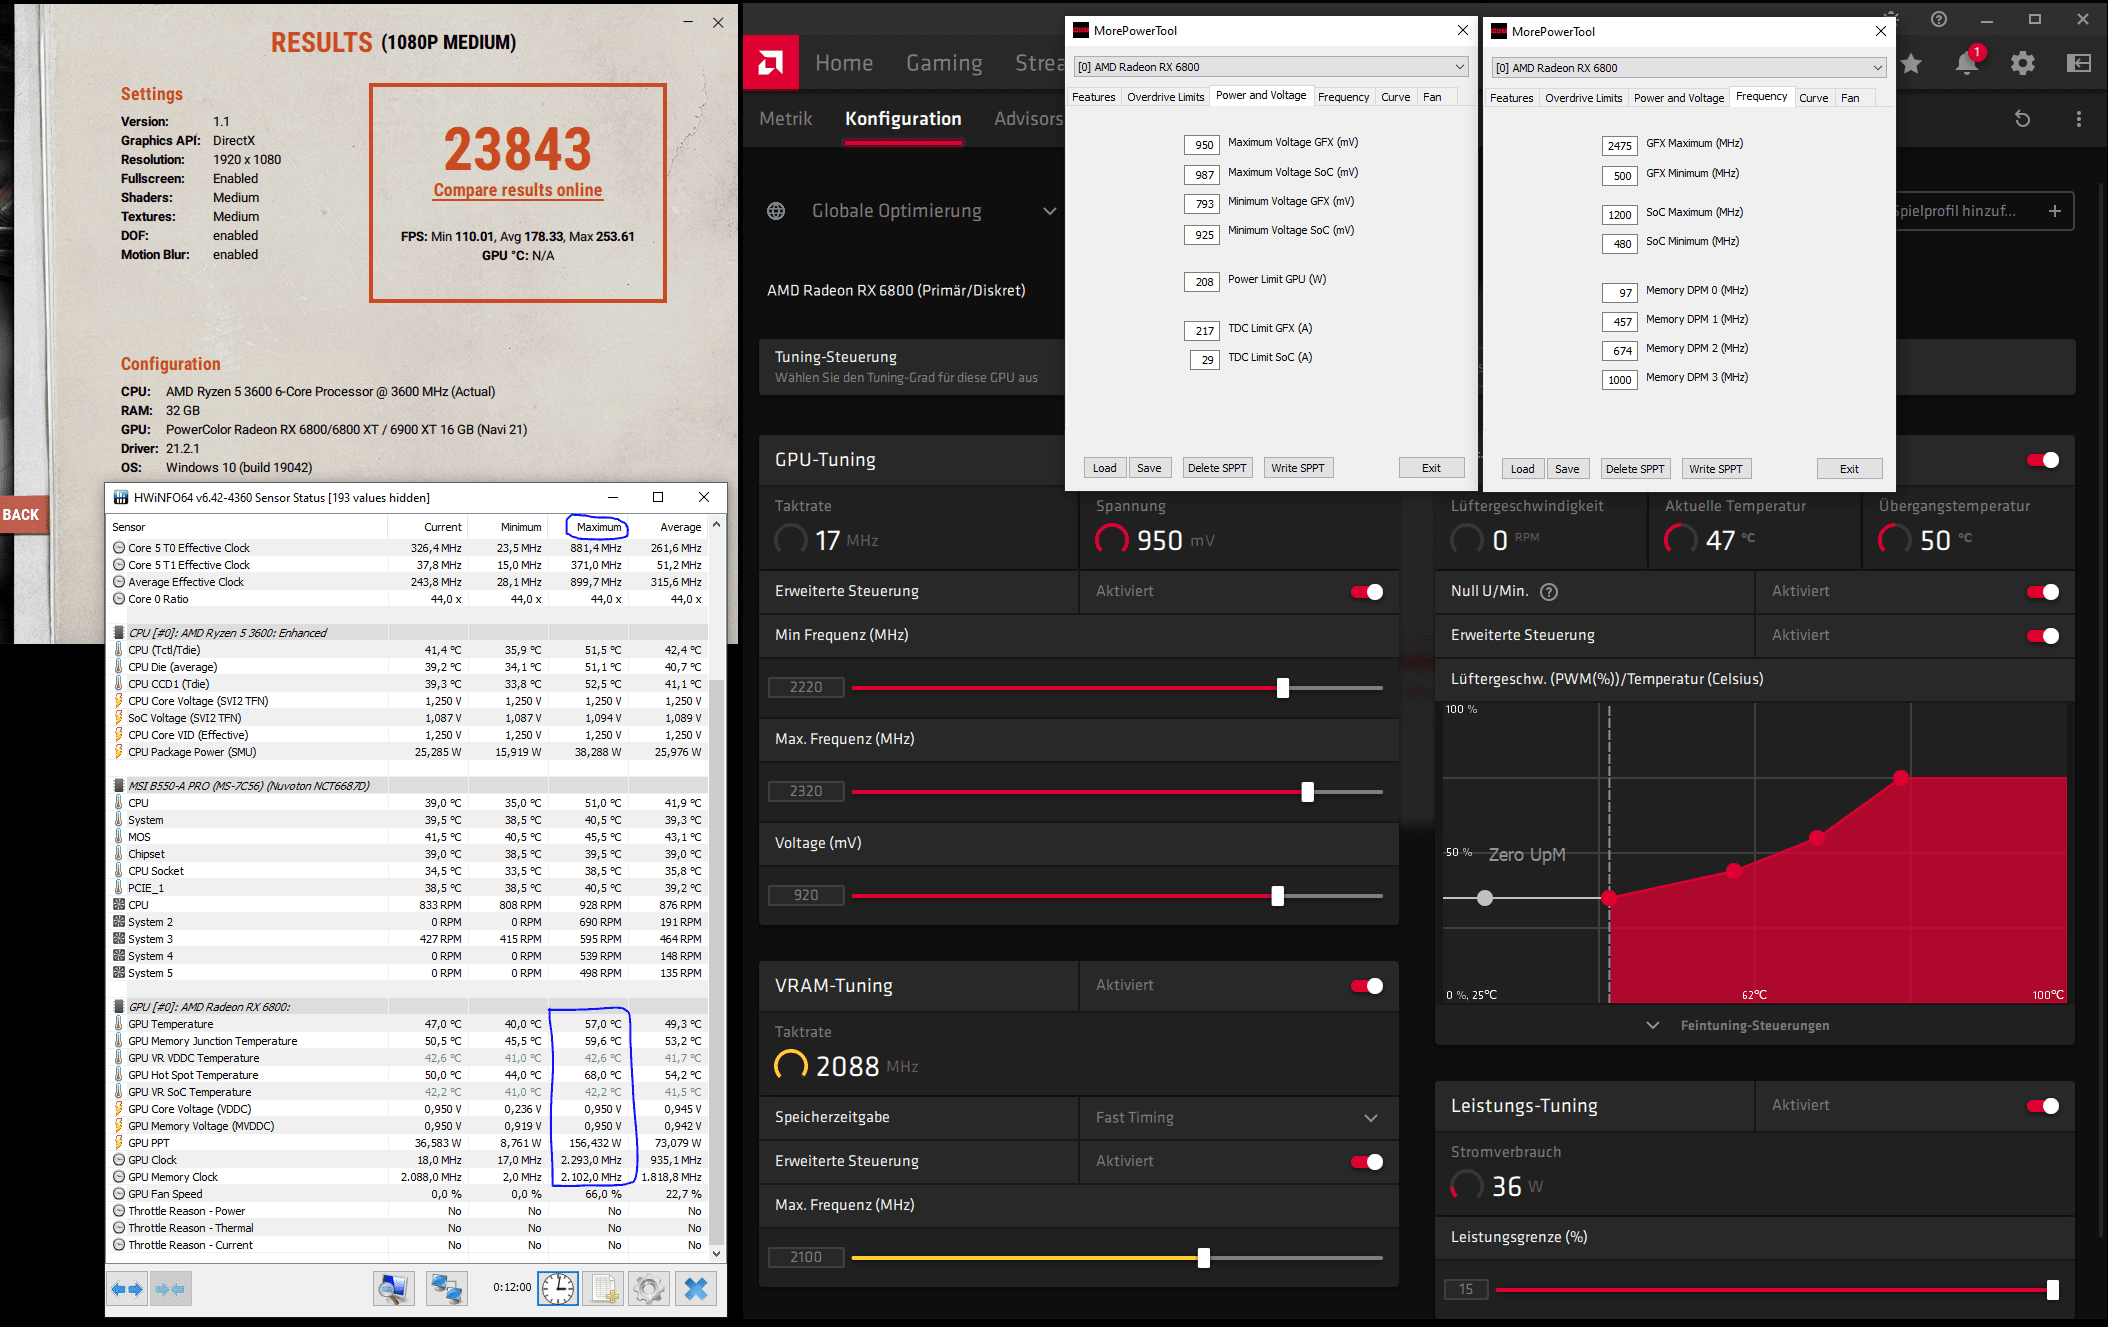Expand Feintuning-Steuerungen section

pos(1738,1026)
